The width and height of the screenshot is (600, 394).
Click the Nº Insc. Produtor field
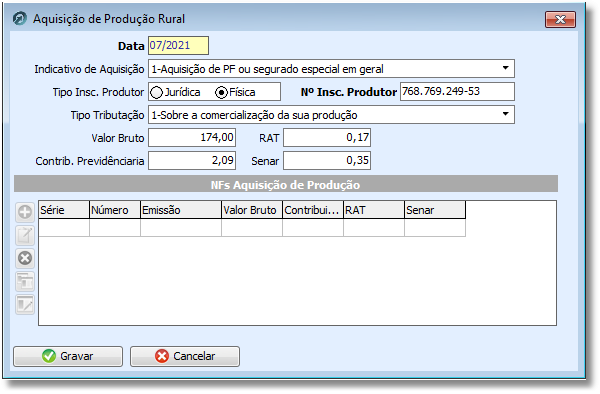pyautogui.click(x=457, y=91)
